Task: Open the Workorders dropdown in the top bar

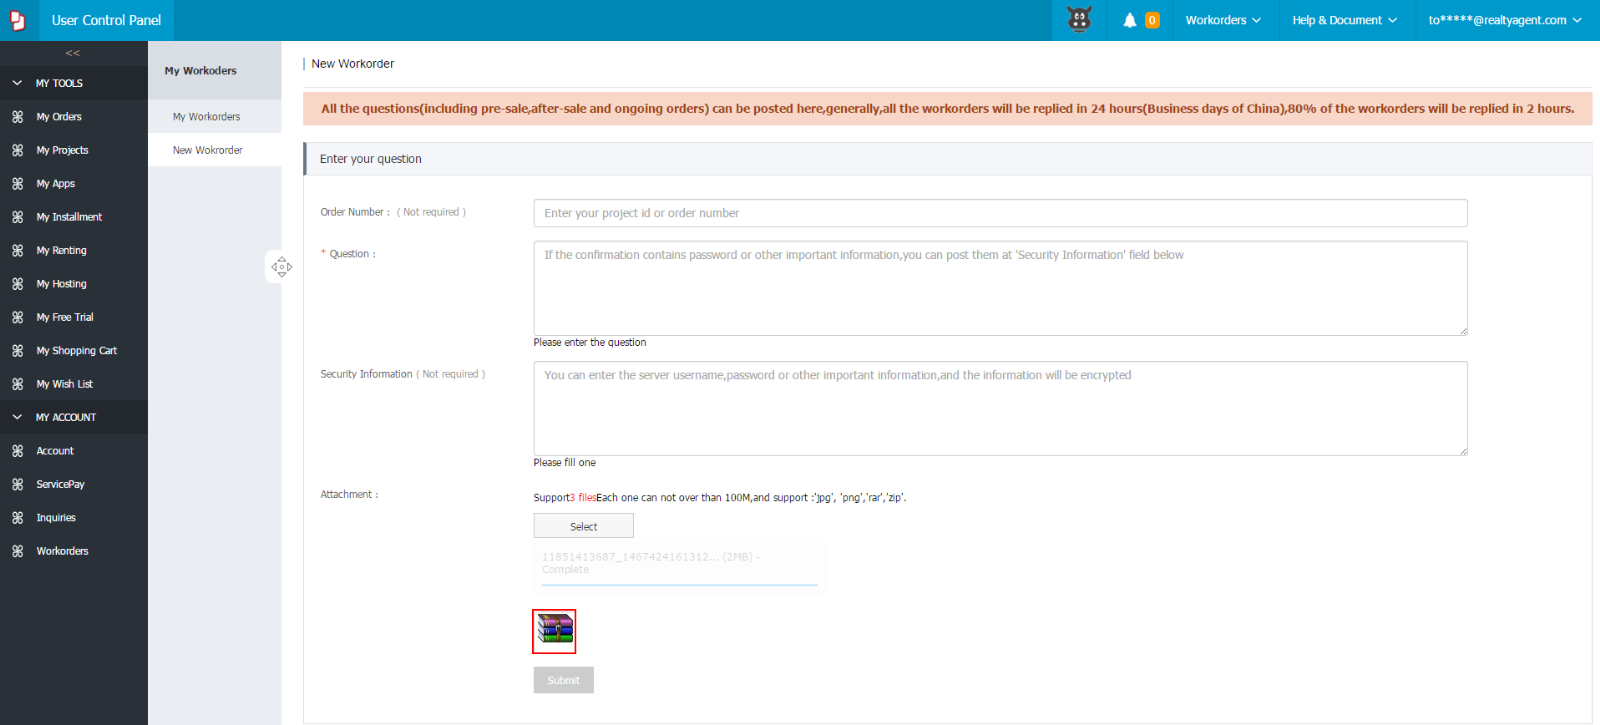Action: (1223, 20)
